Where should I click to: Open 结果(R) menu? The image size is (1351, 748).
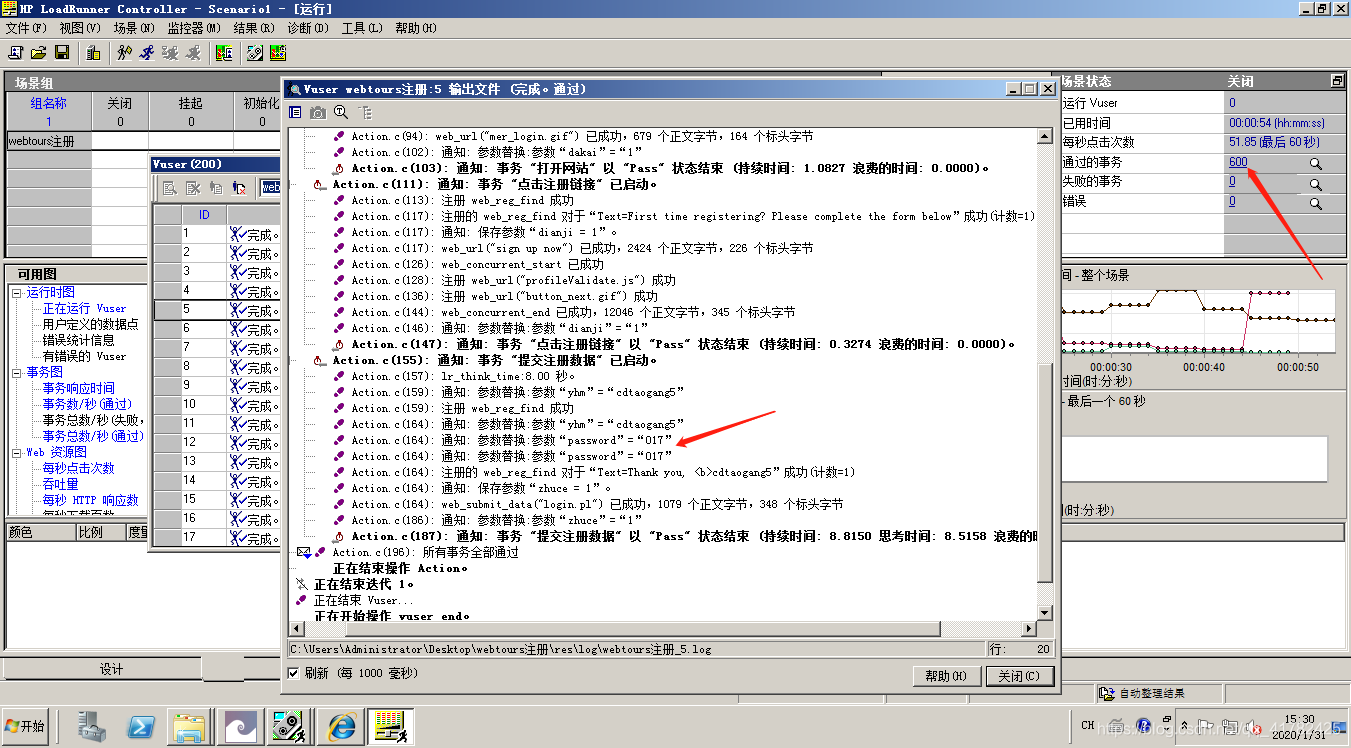coord(254,28)
